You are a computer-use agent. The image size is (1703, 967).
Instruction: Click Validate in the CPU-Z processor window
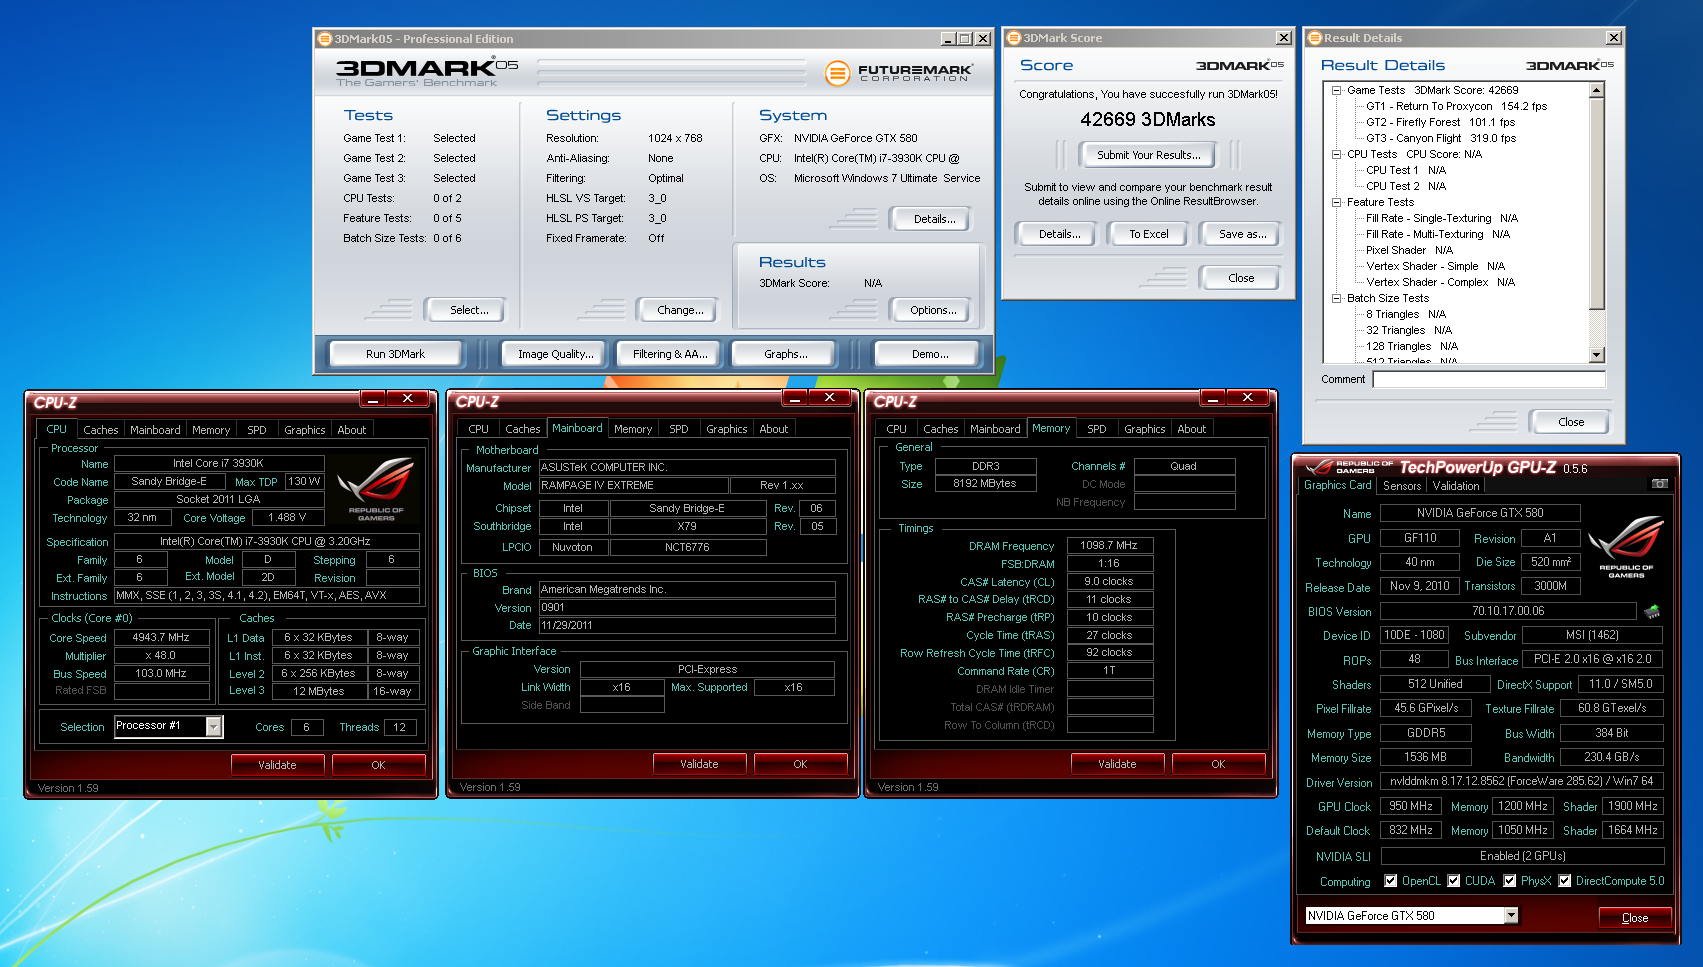(x=277, y=765)
